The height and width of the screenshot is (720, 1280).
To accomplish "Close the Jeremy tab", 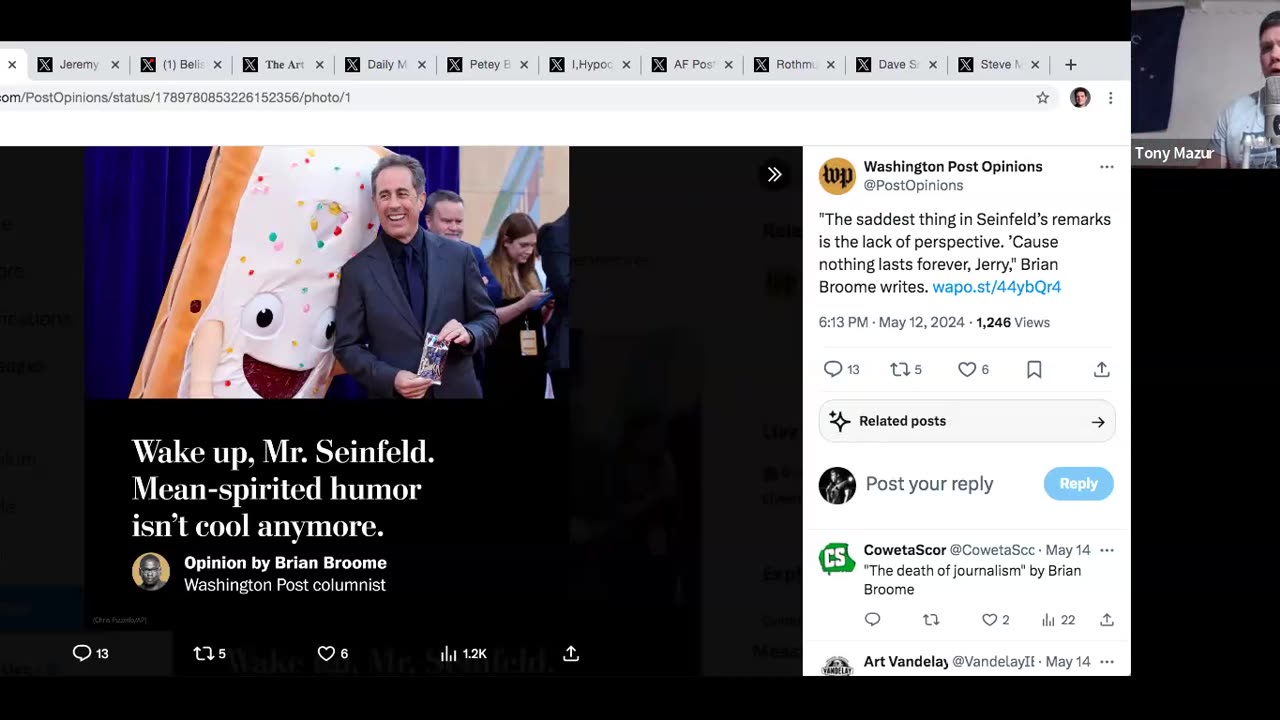I will point(115,64).
